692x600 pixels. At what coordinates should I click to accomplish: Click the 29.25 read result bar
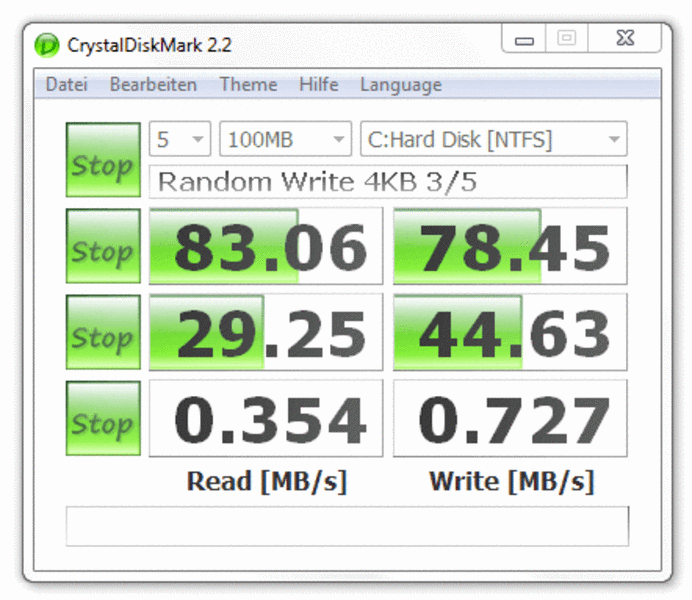point(266,332)
